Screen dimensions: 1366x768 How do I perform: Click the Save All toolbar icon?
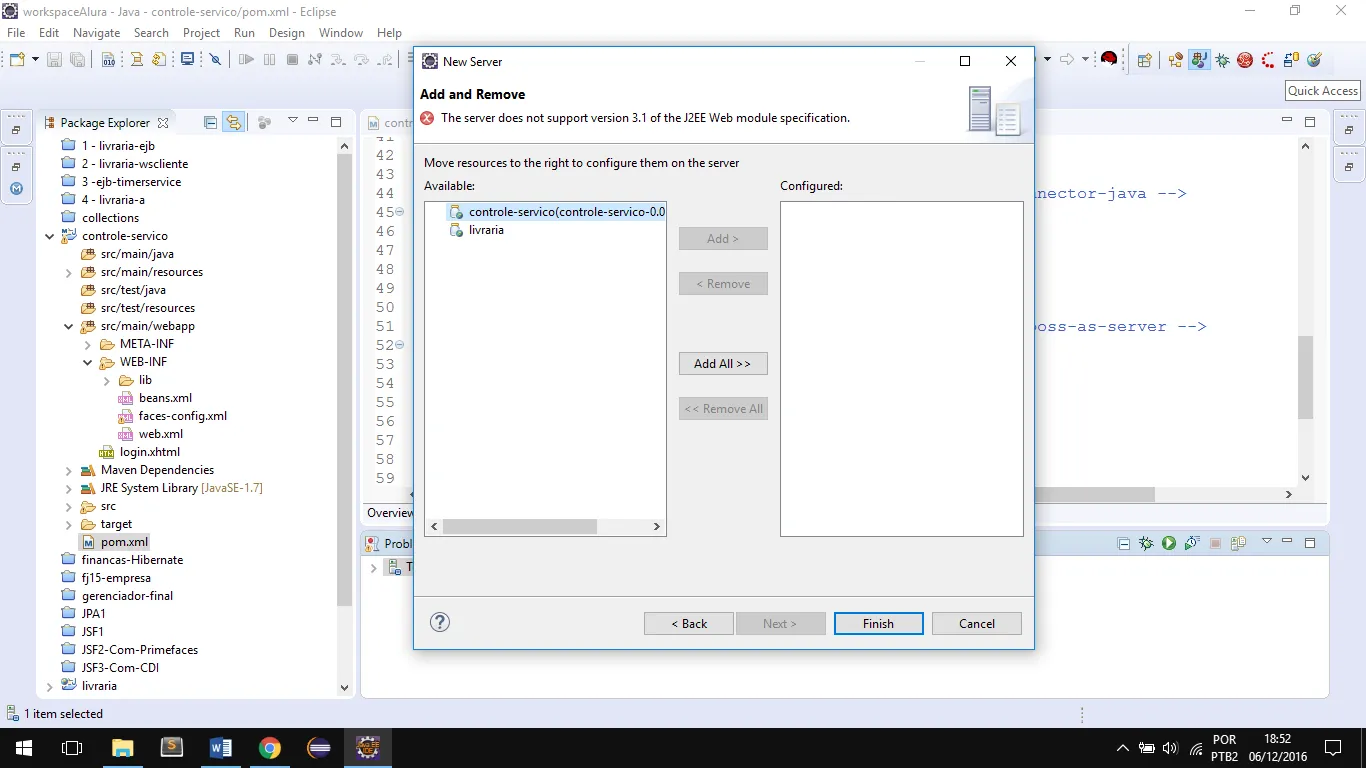tap(77, 60)
